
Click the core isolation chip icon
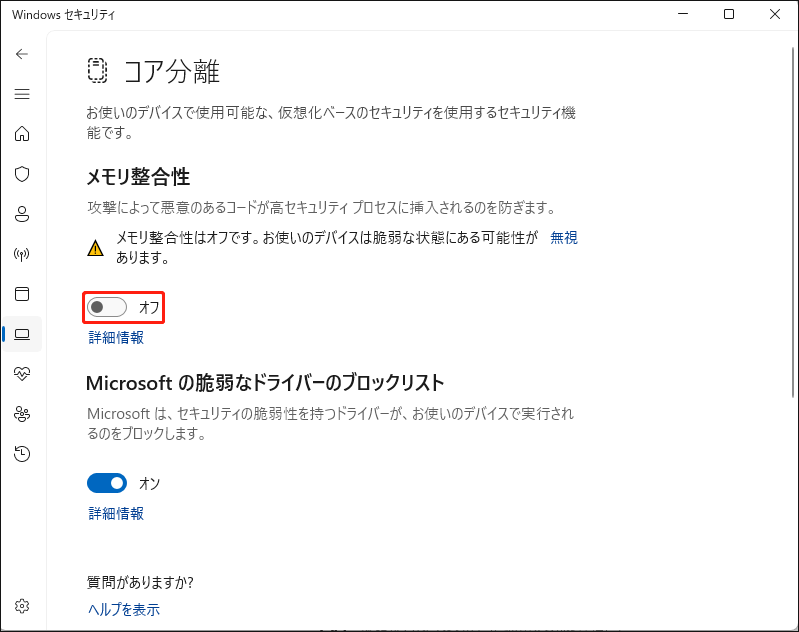pos(97,70)
